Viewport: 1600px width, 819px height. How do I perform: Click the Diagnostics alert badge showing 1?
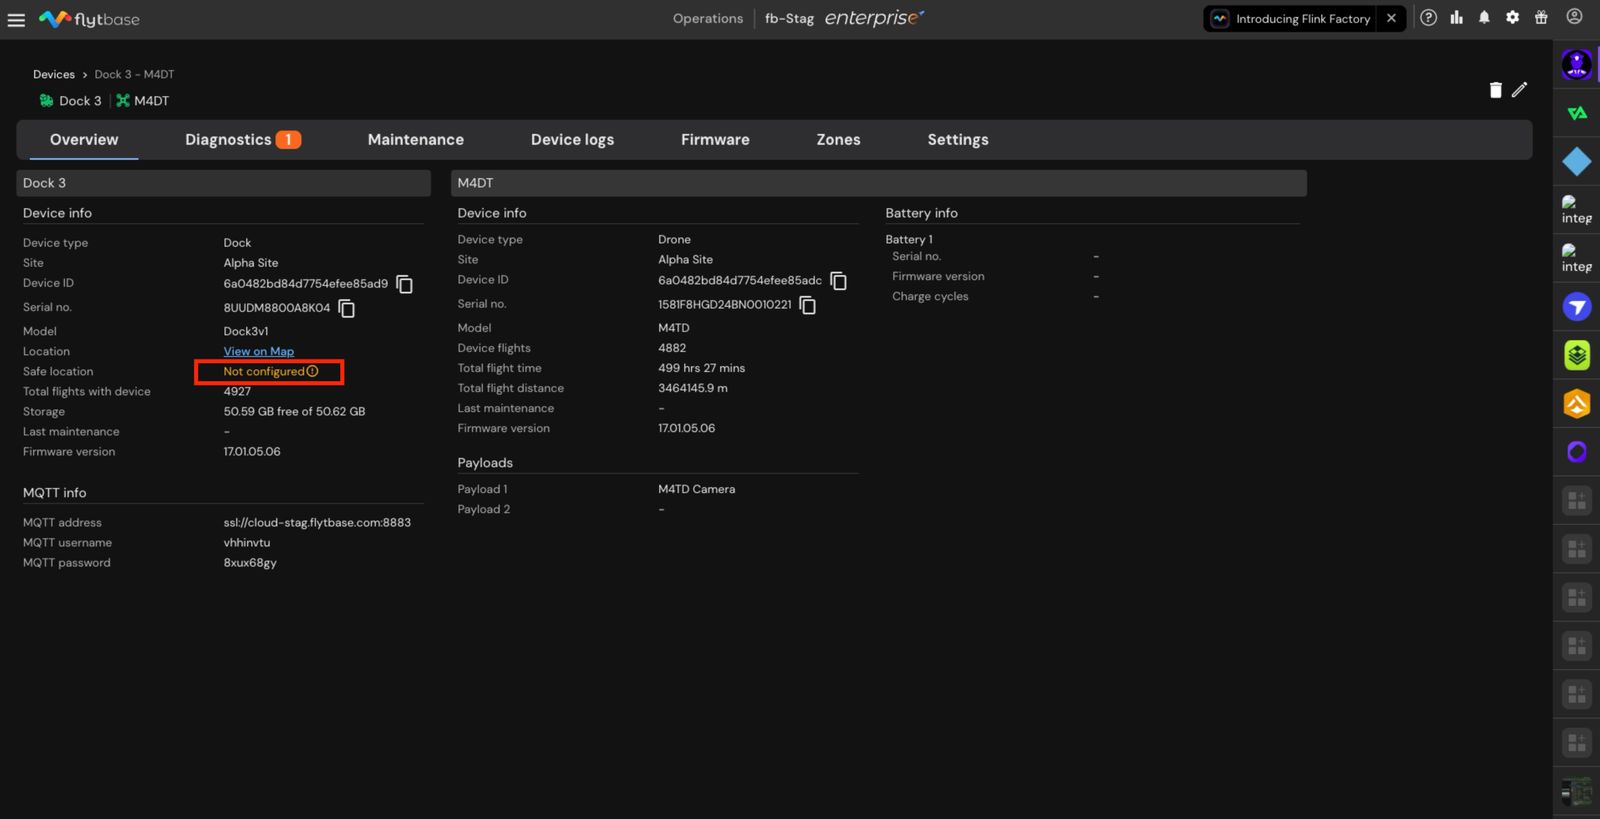pos(288,140)
